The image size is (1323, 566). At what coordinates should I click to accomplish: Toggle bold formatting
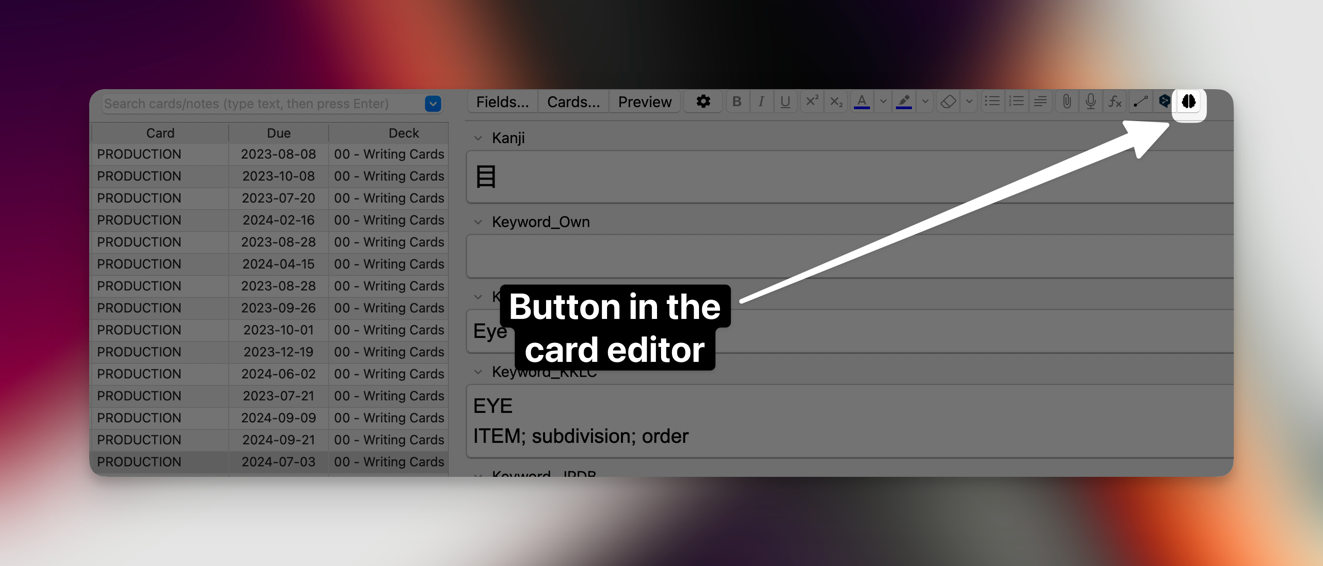pos(737,102)
